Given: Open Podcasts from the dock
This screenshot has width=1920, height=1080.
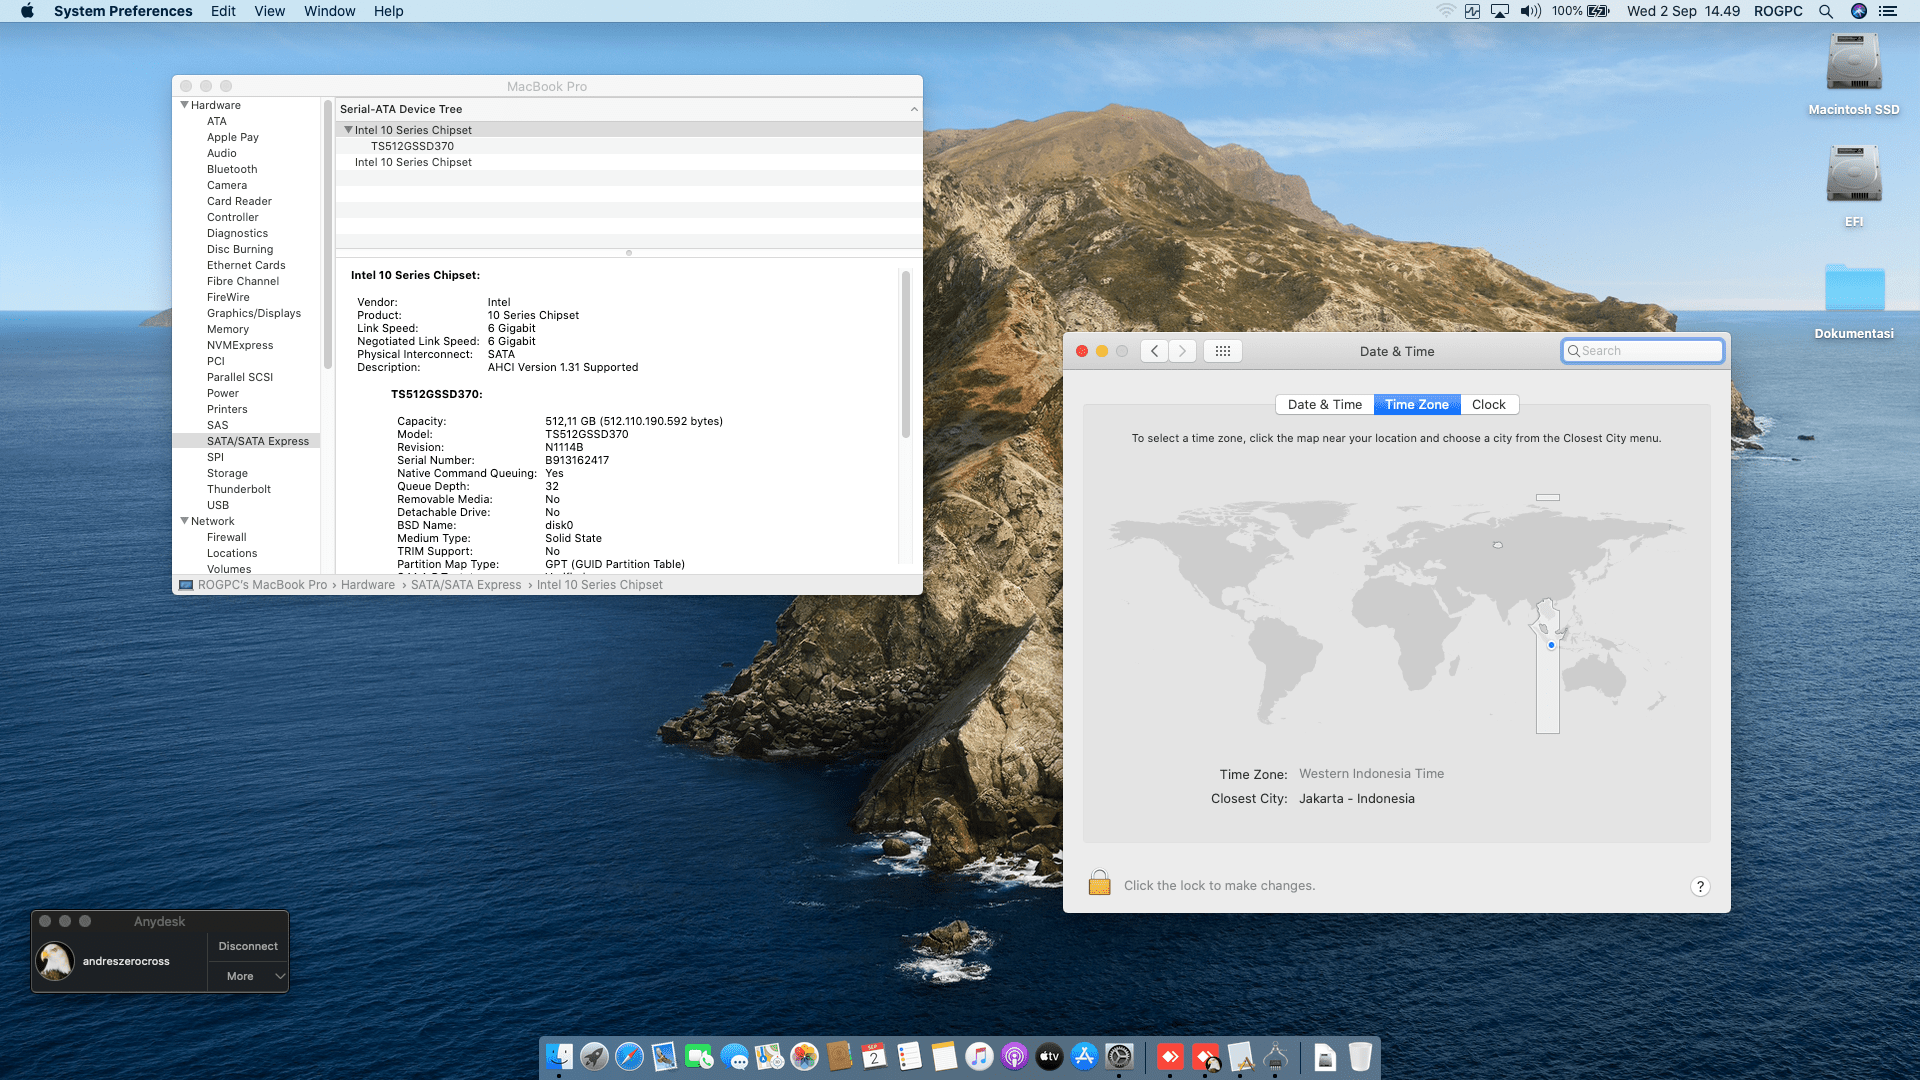Looking at the screenshot, I should tap(1014, 1056).
